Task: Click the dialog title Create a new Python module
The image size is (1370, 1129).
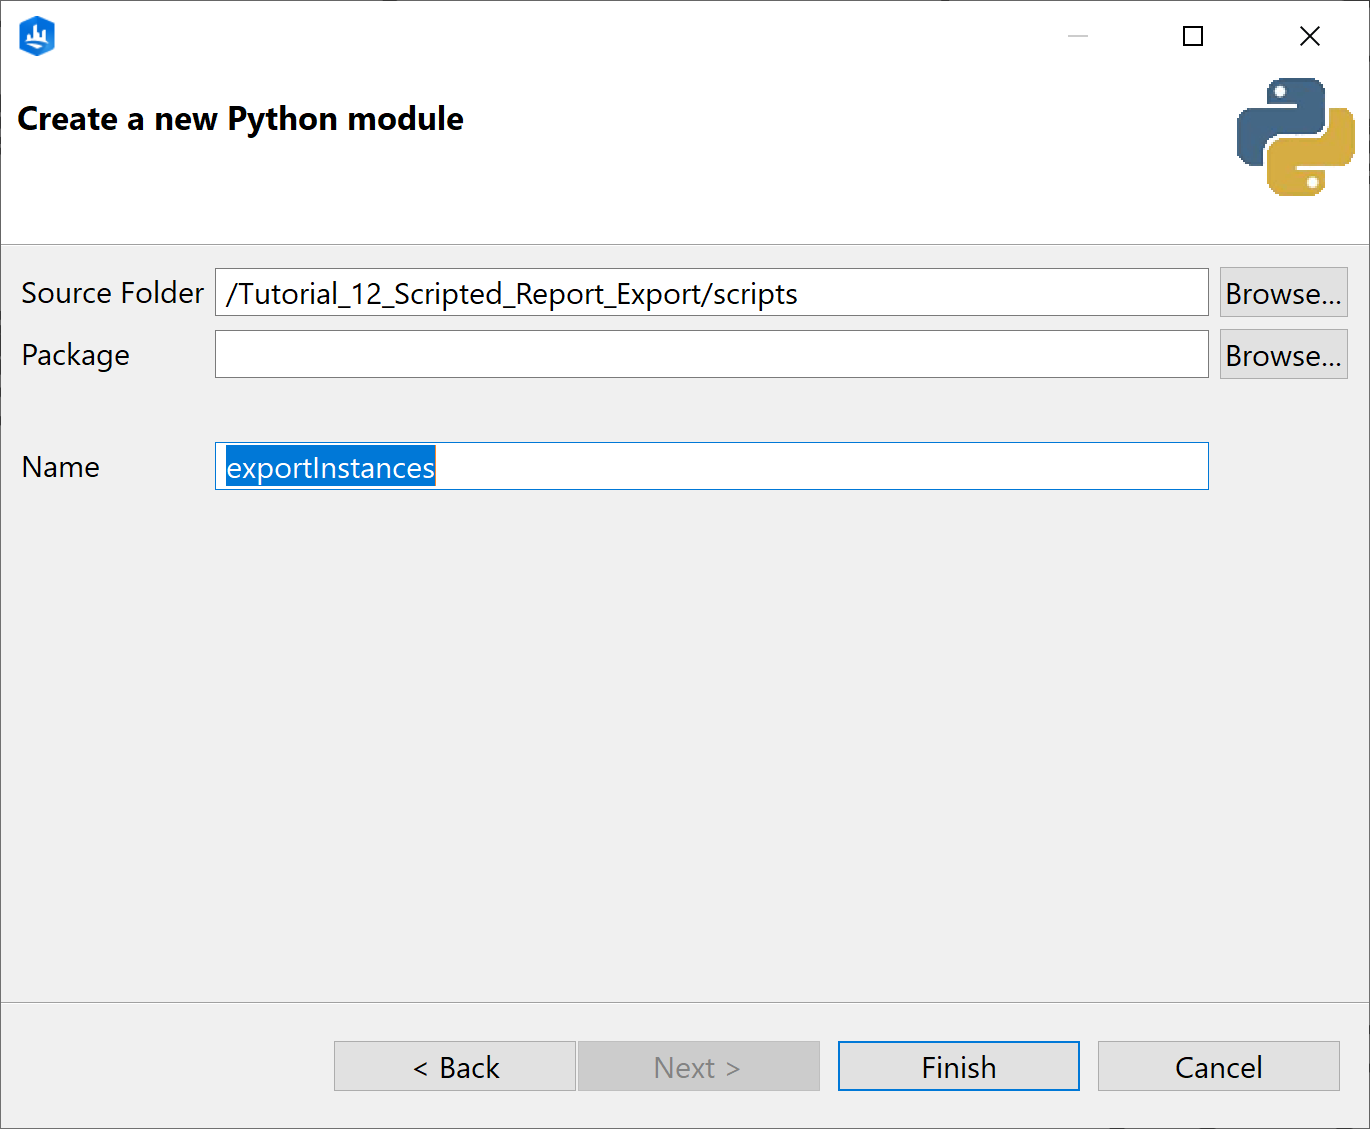Action: (239, 118)
